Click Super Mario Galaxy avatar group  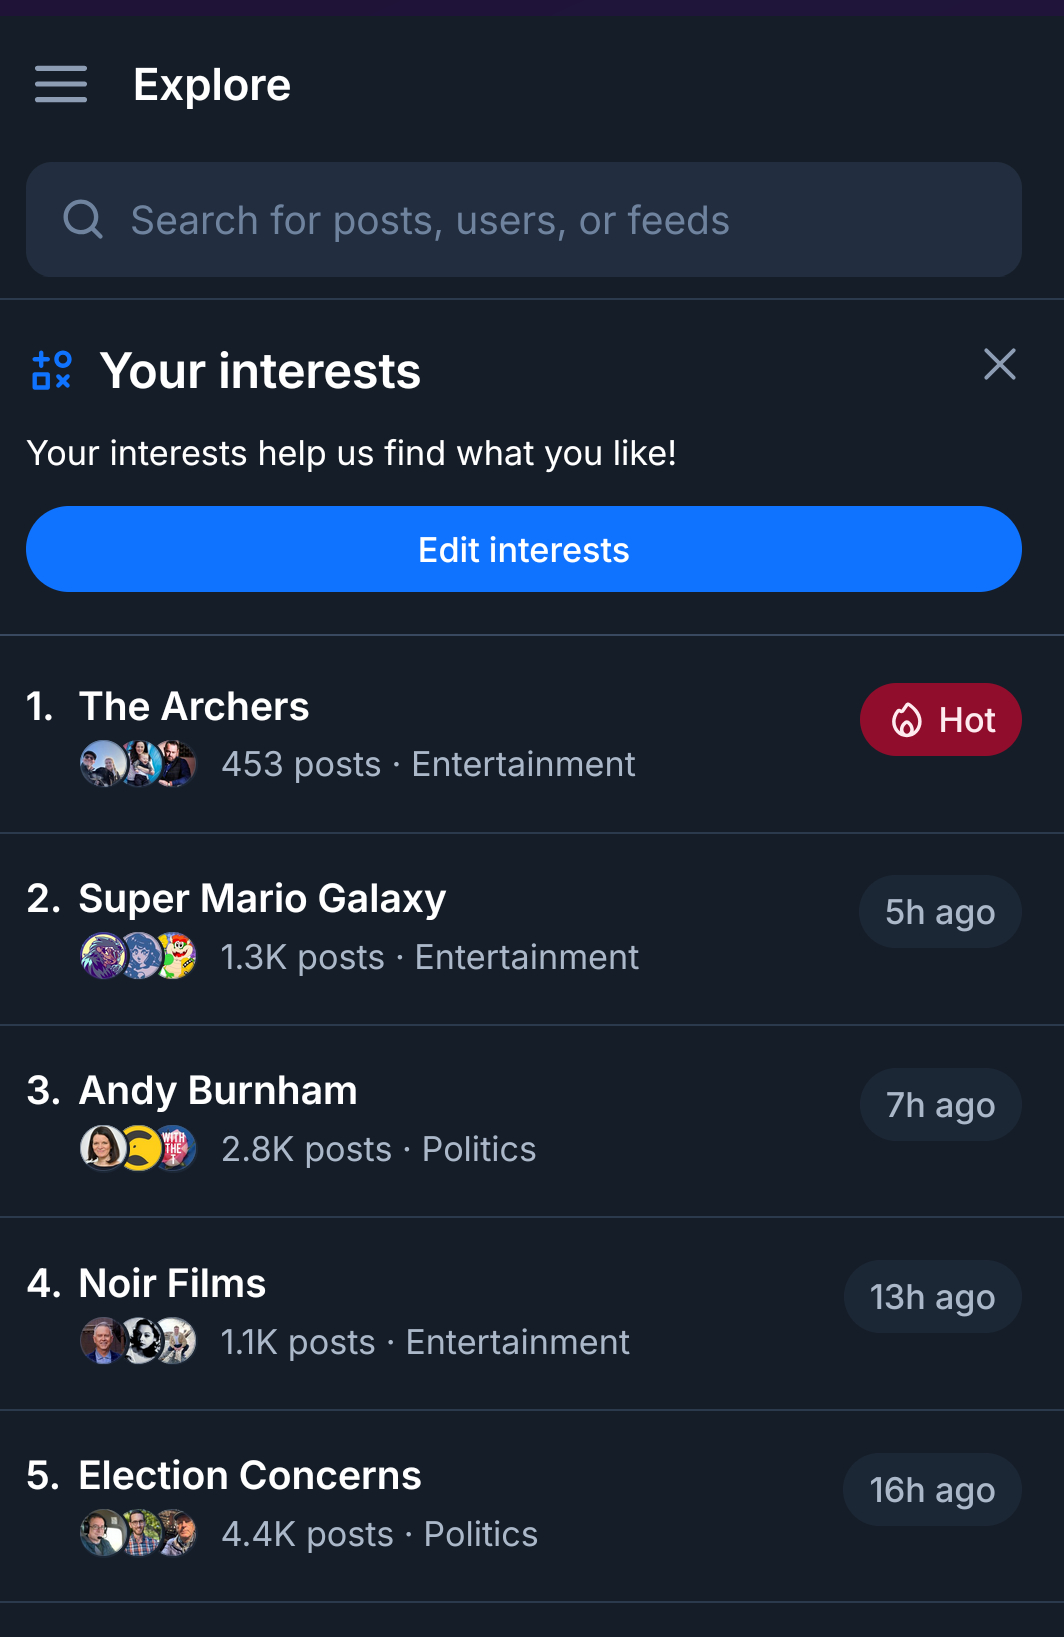(x=138, y=957)
